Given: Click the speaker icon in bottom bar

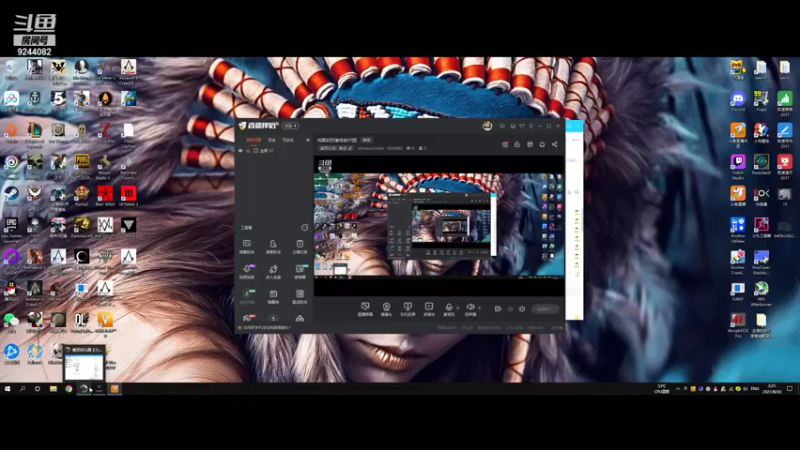Looking at the screenshot, I should (x=470, y=308).
